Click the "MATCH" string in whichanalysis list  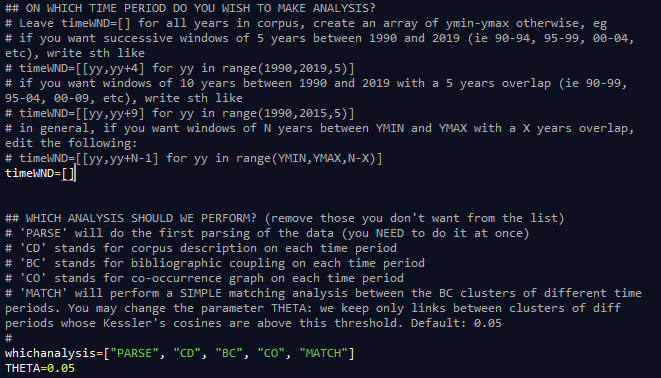tap(323, 353)
